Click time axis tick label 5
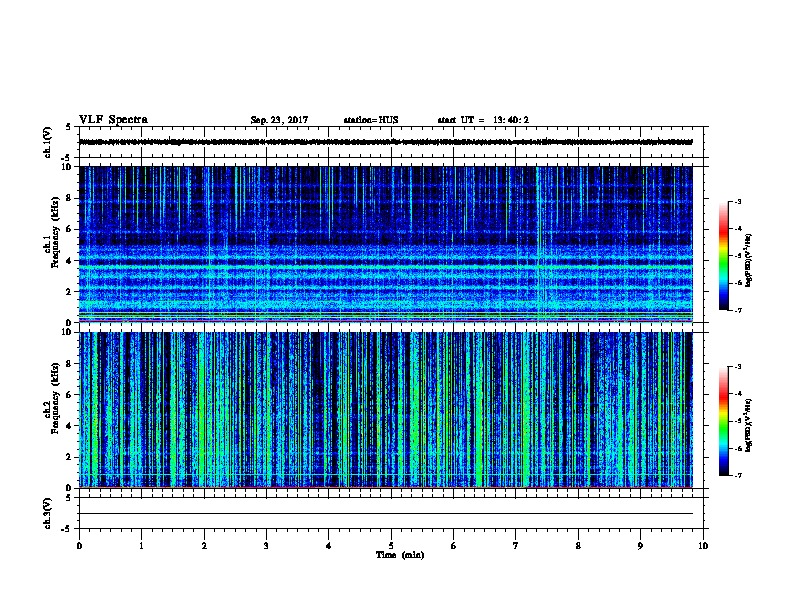 [x=391, y=546]
